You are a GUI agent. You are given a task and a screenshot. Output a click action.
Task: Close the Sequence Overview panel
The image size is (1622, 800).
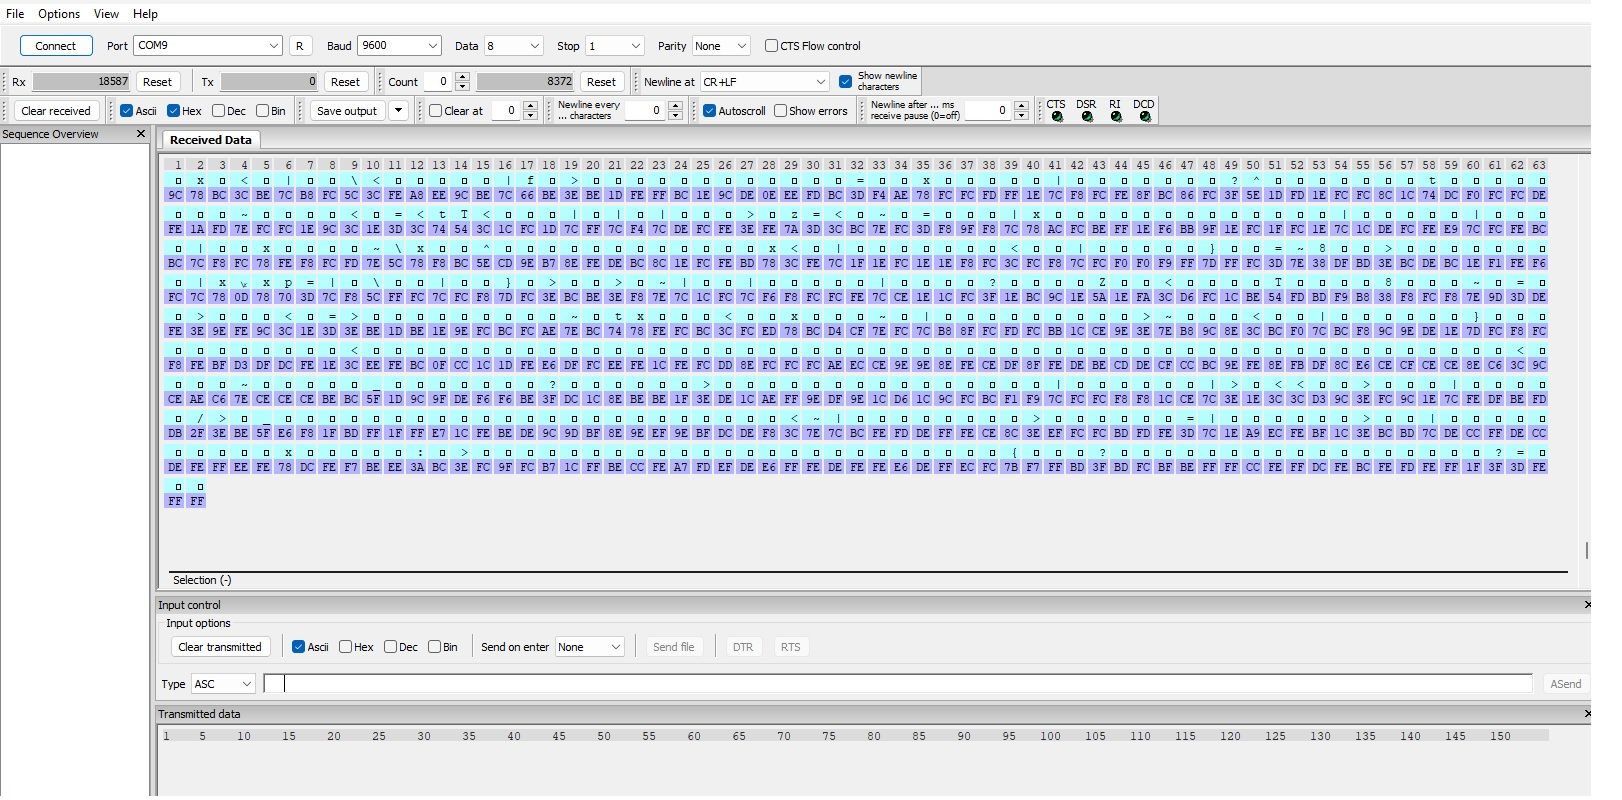(x=141, y=134)
